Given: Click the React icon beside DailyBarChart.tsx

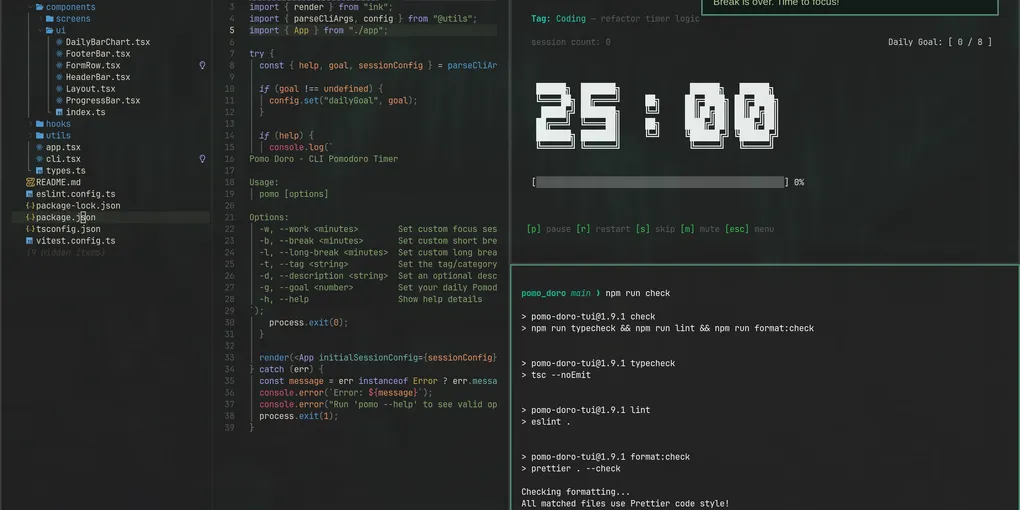Looking at the screenshot, I should [x=59, y=42].
